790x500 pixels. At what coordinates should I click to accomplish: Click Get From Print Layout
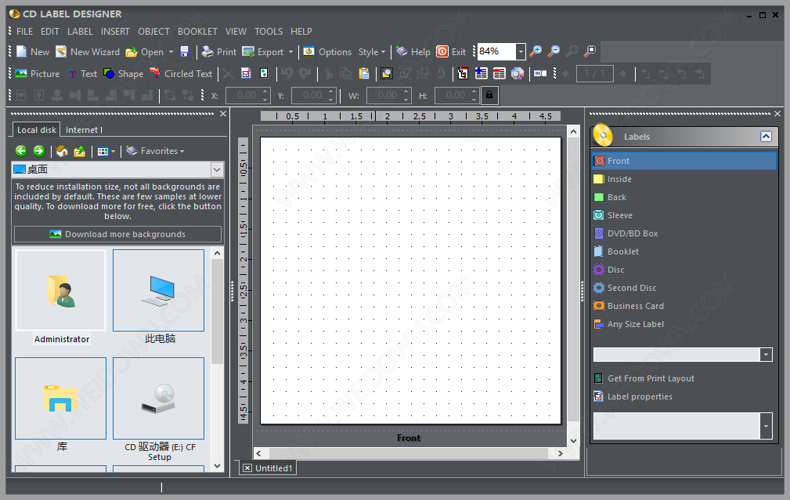click(x=650, y=379)
